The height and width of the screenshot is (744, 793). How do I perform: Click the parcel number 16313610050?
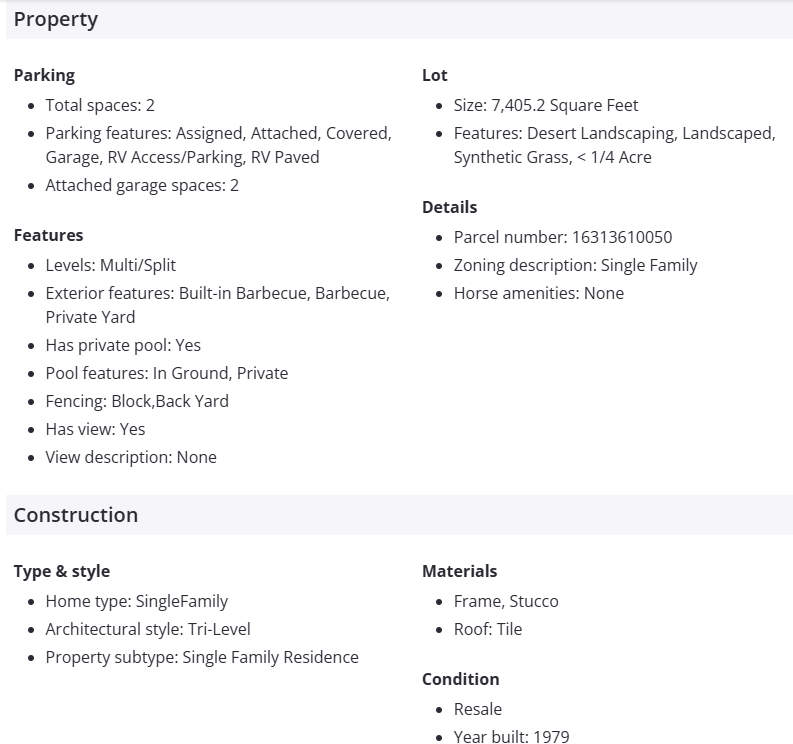[x=621, y=237]
